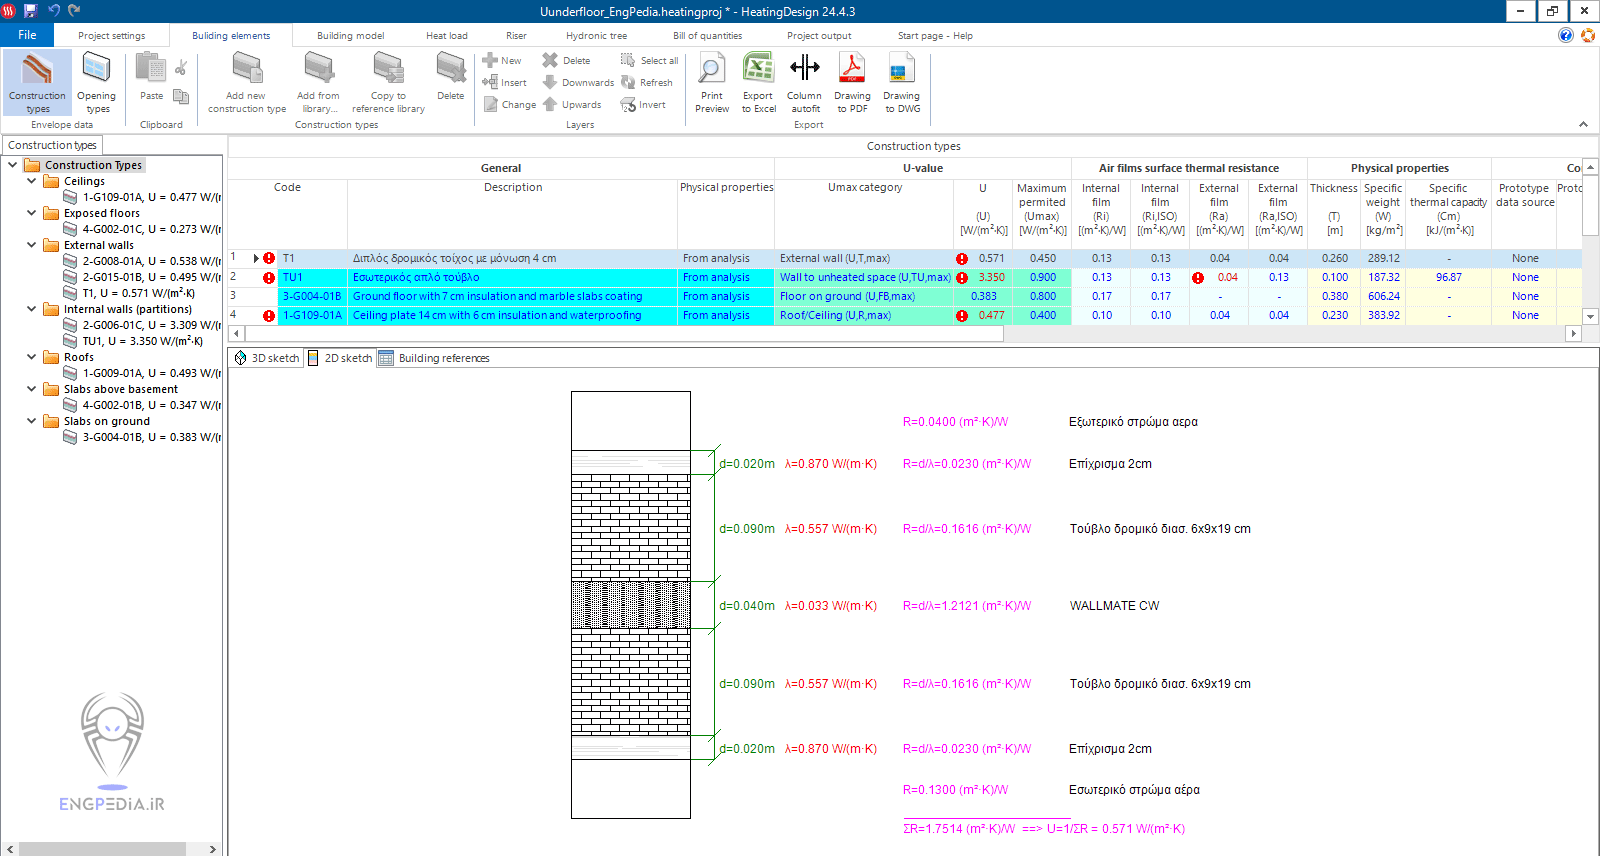Switch to the 3D sketch tab

coord(267,358)
